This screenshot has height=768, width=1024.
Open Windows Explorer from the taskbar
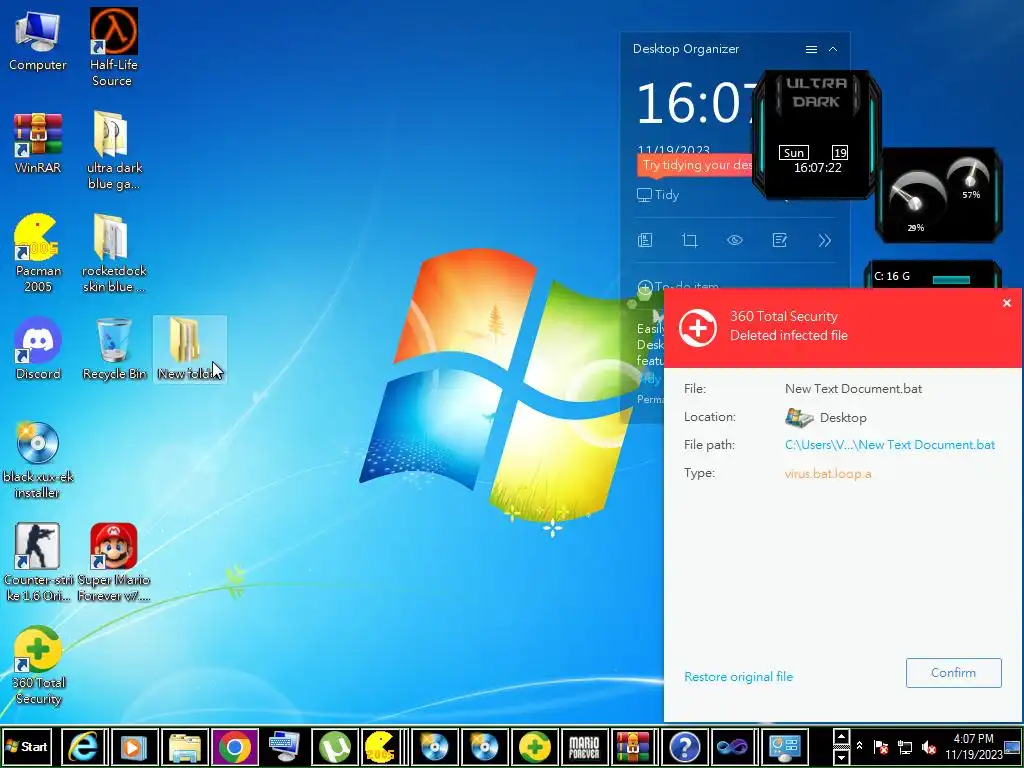pos(185,746)
